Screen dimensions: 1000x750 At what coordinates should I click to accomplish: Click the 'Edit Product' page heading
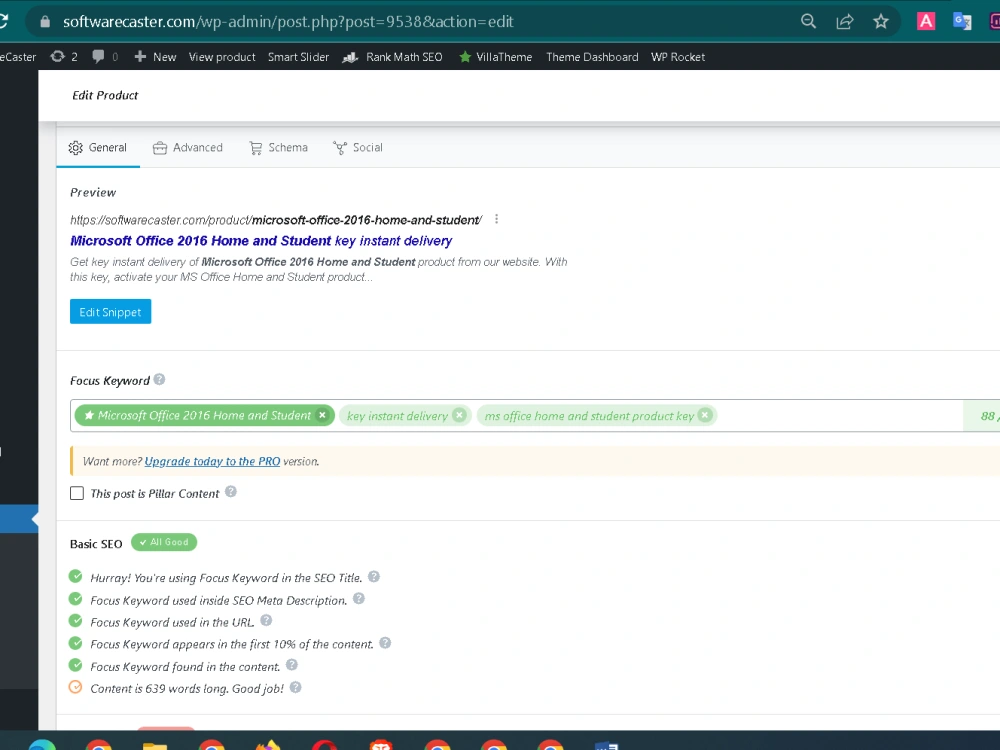[x=105, y=95]
